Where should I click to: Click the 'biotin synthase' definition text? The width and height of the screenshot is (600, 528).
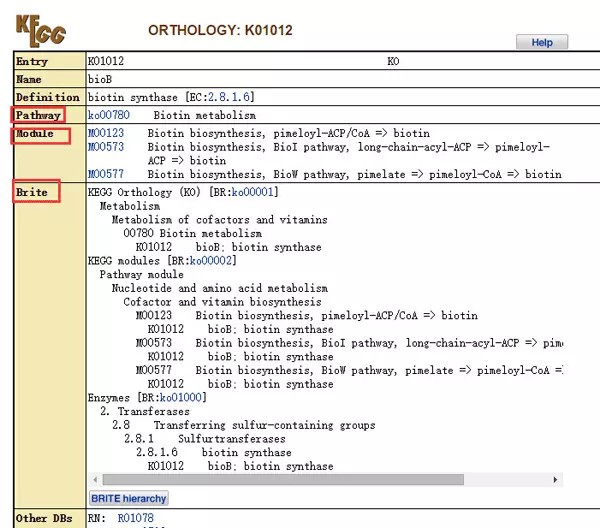click(x=133, y=97)
